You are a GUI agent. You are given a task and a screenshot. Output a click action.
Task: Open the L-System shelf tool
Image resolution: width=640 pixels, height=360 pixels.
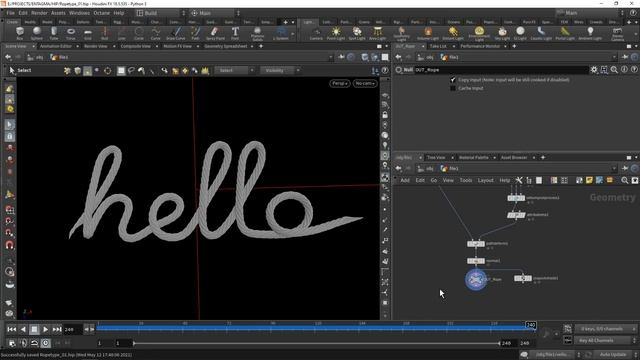(x=281, y=33)
